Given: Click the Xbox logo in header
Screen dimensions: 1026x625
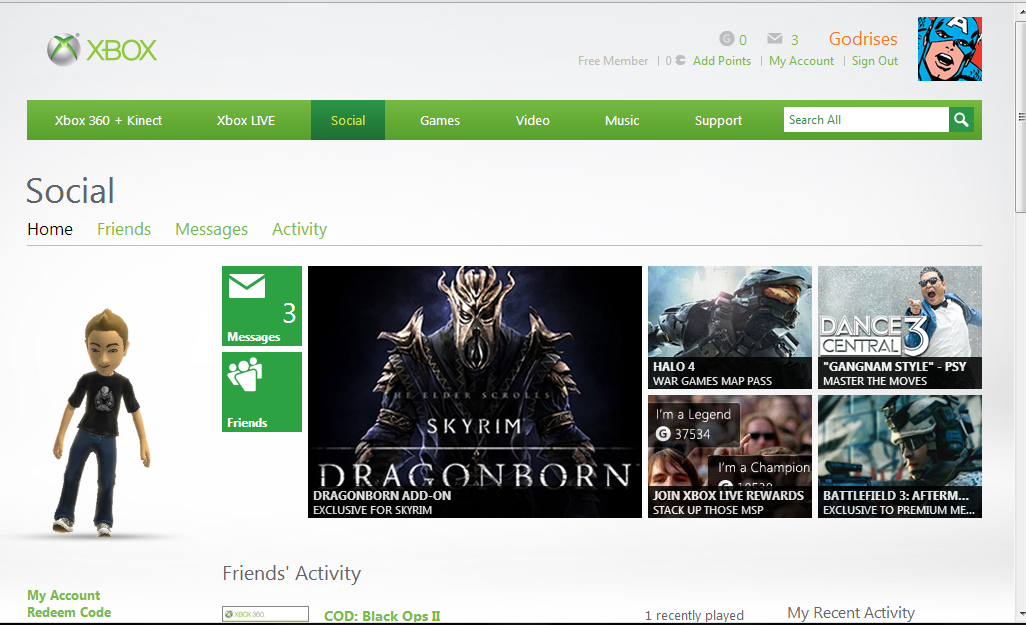Looking at the screenshot, I should coord(102,50).
